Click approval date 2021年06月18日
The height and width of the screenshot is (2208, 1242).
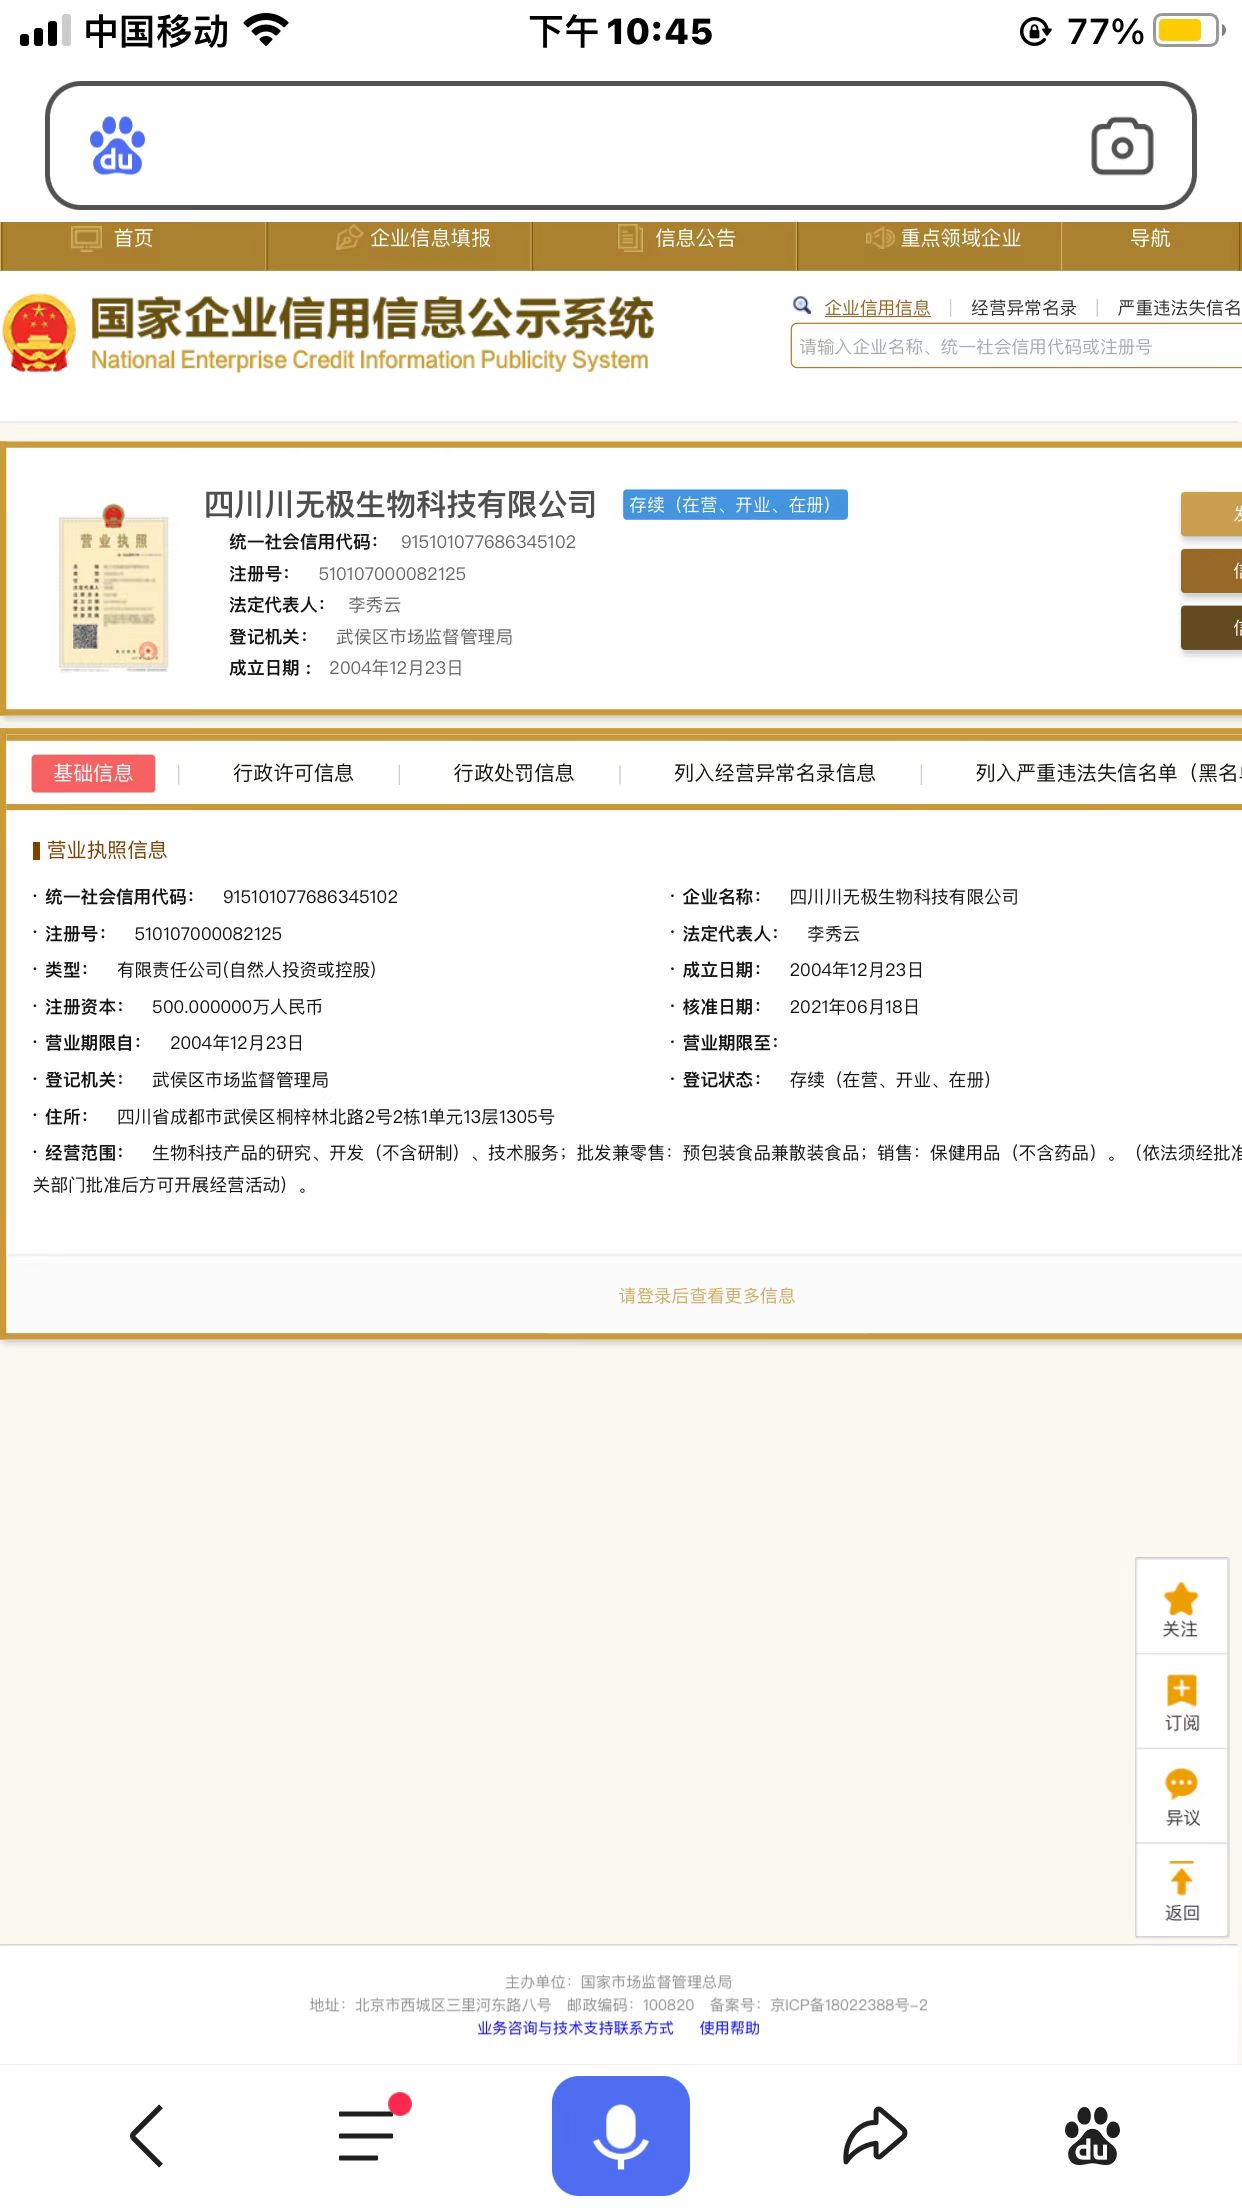(x=854, y=1007)
